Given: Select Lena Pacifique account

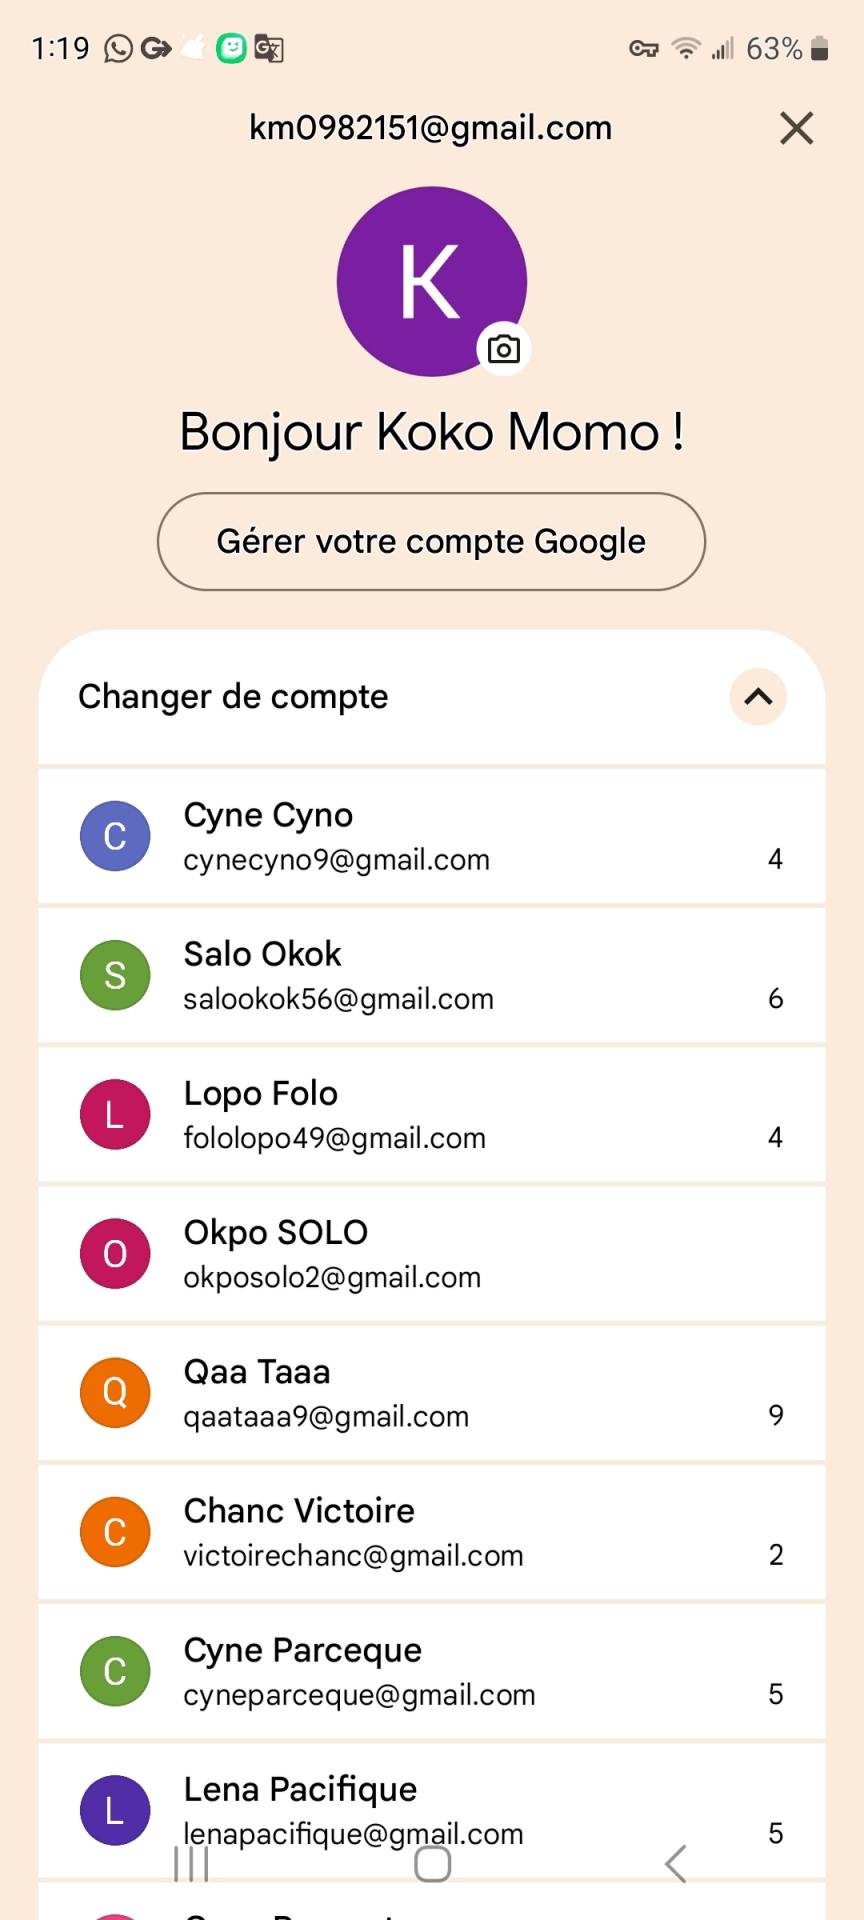Looking at the screenshot, I should pos(432,1800).
